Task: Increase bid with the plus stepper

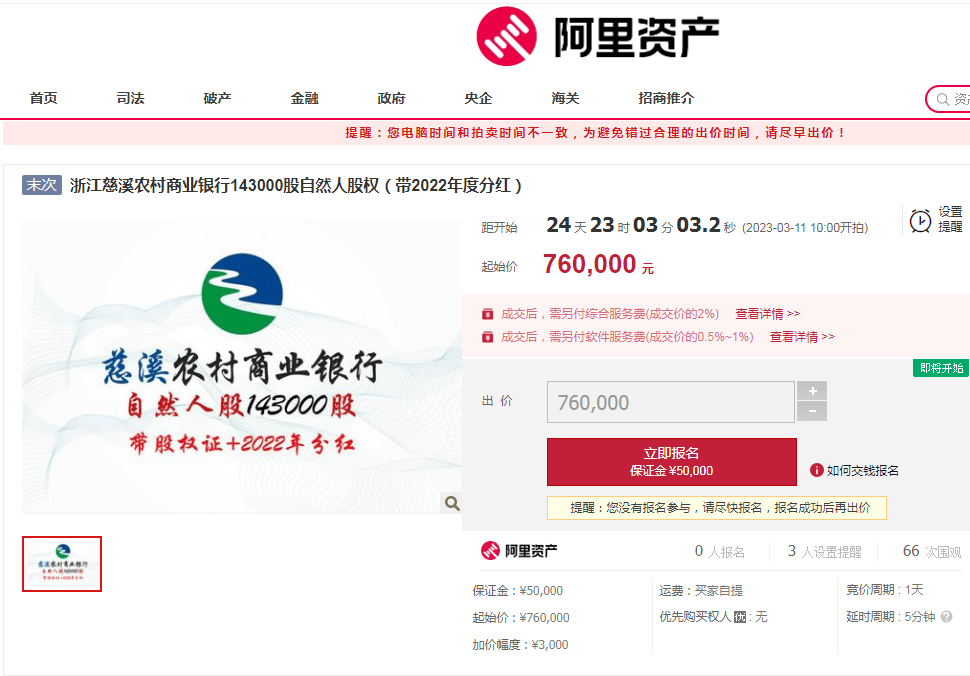Action: pos(812,390)
